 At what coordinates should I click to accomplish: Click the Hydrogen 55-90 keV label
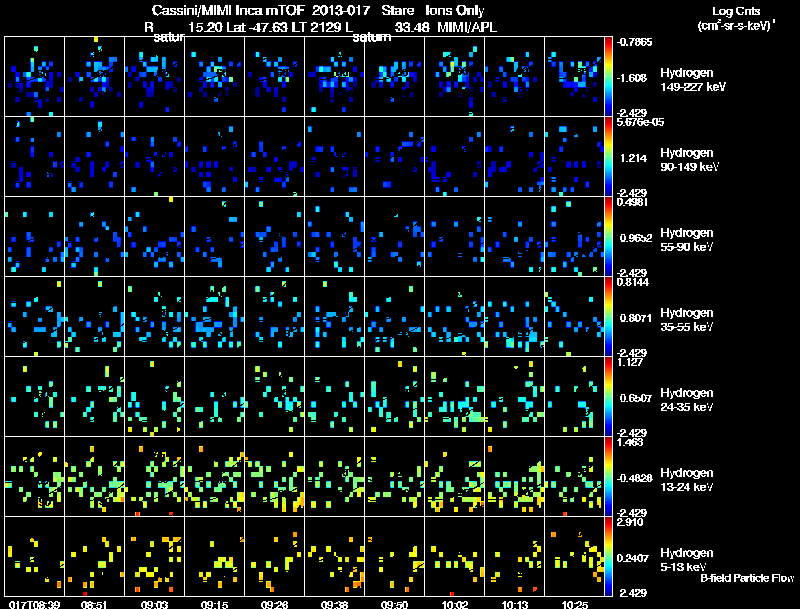(687, 240)
